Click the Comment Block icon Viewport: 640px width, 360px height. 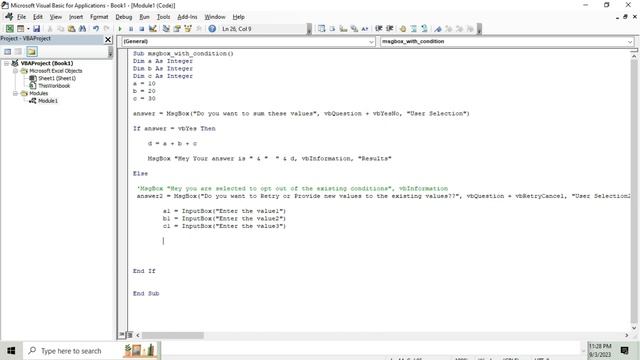pos(414,29)
